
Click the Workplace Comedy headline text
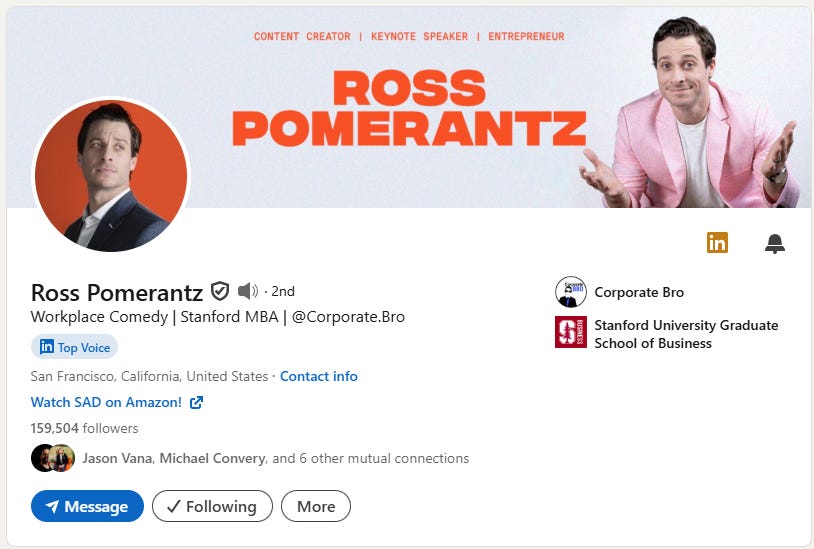[218, 317]
